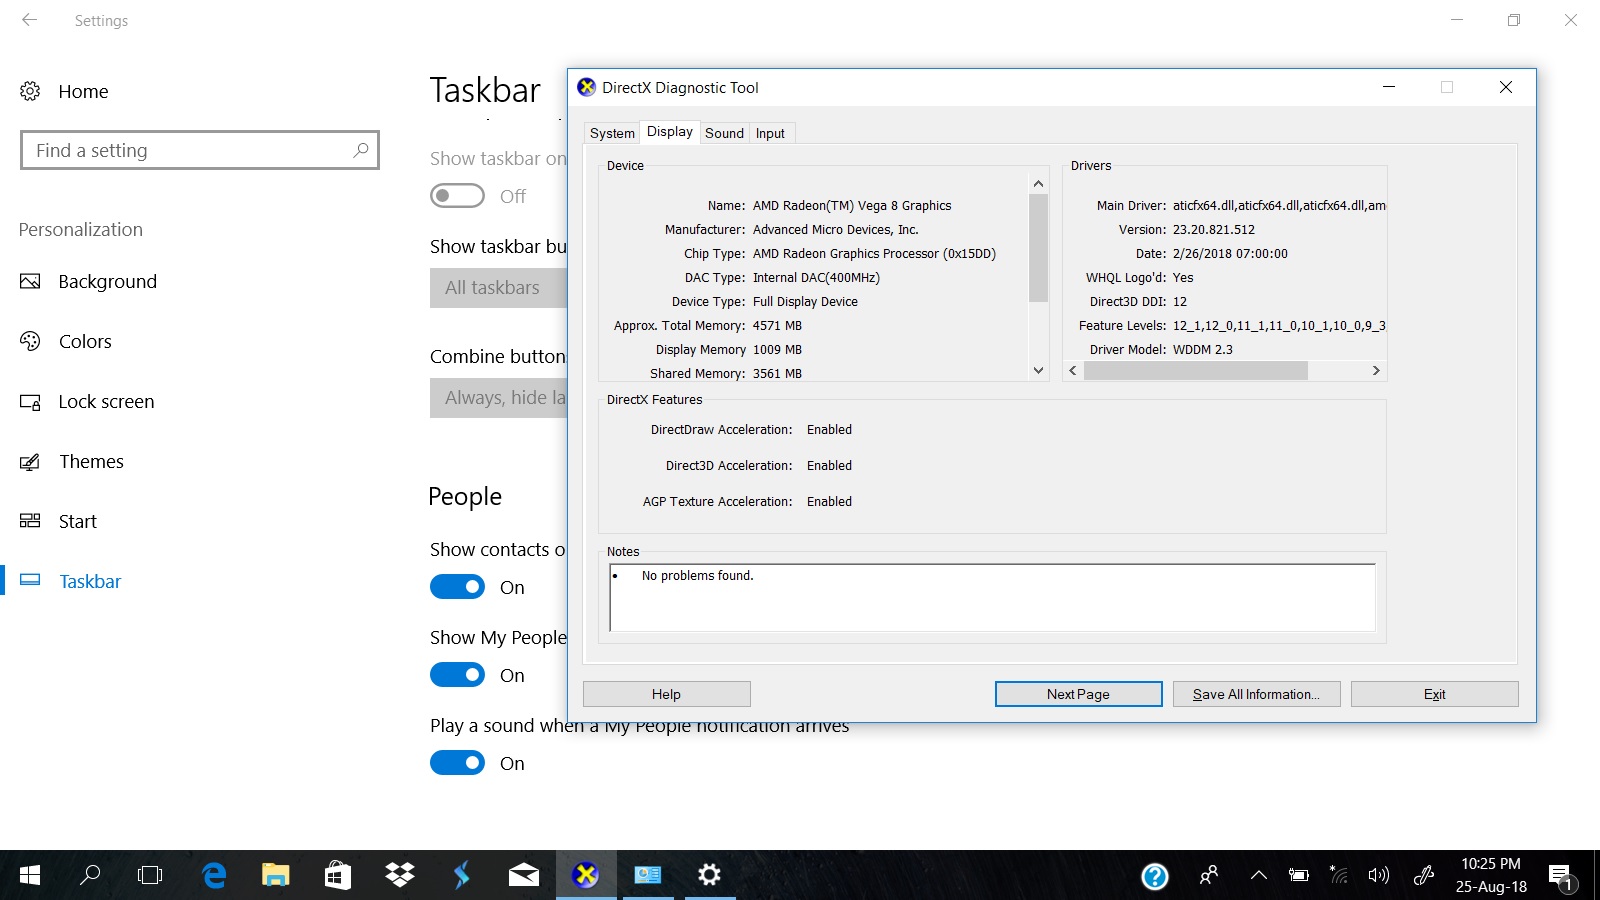Click the Drivers horizontal scrollbar thumb
The width and height of the screenshot is (1600, 900).
1196,370
